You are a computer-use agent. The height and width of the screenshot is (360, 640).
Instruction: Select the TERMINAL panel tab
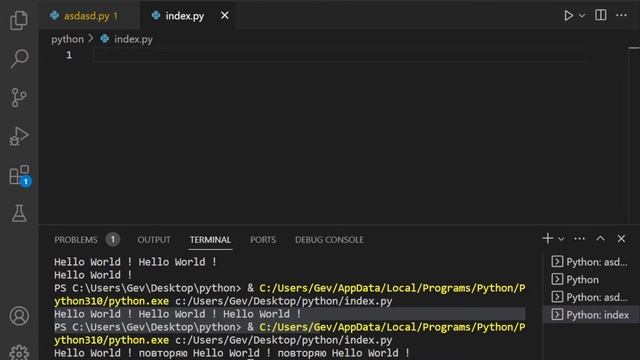click(x=210, y=240)
